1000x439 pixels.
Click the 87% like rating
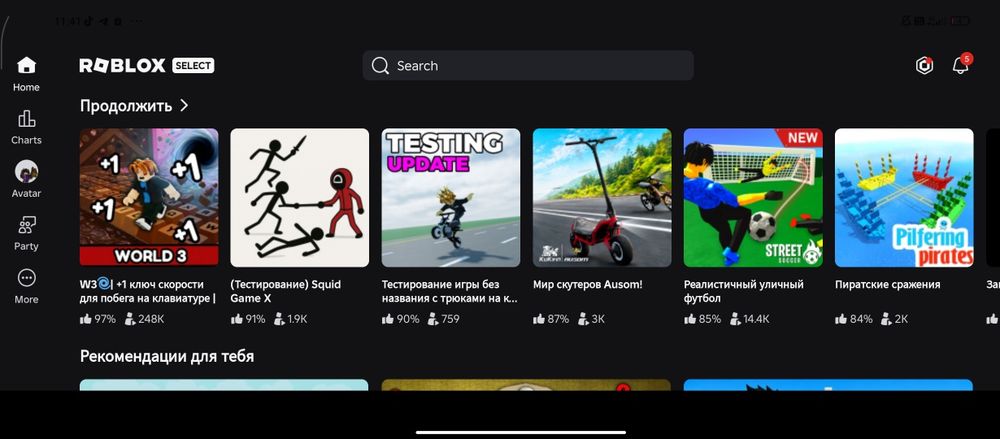tap(550, 319)
